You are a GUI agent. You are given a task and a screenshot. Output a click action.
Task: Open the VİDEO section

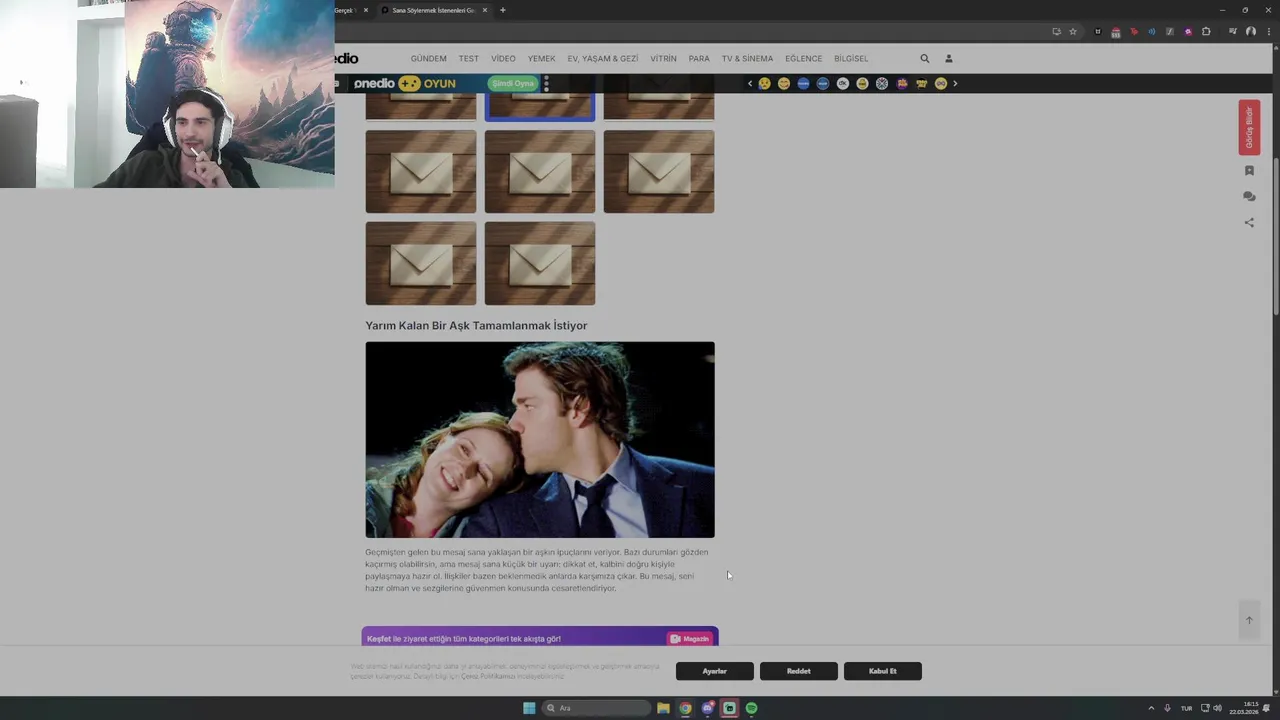(503, 59)
